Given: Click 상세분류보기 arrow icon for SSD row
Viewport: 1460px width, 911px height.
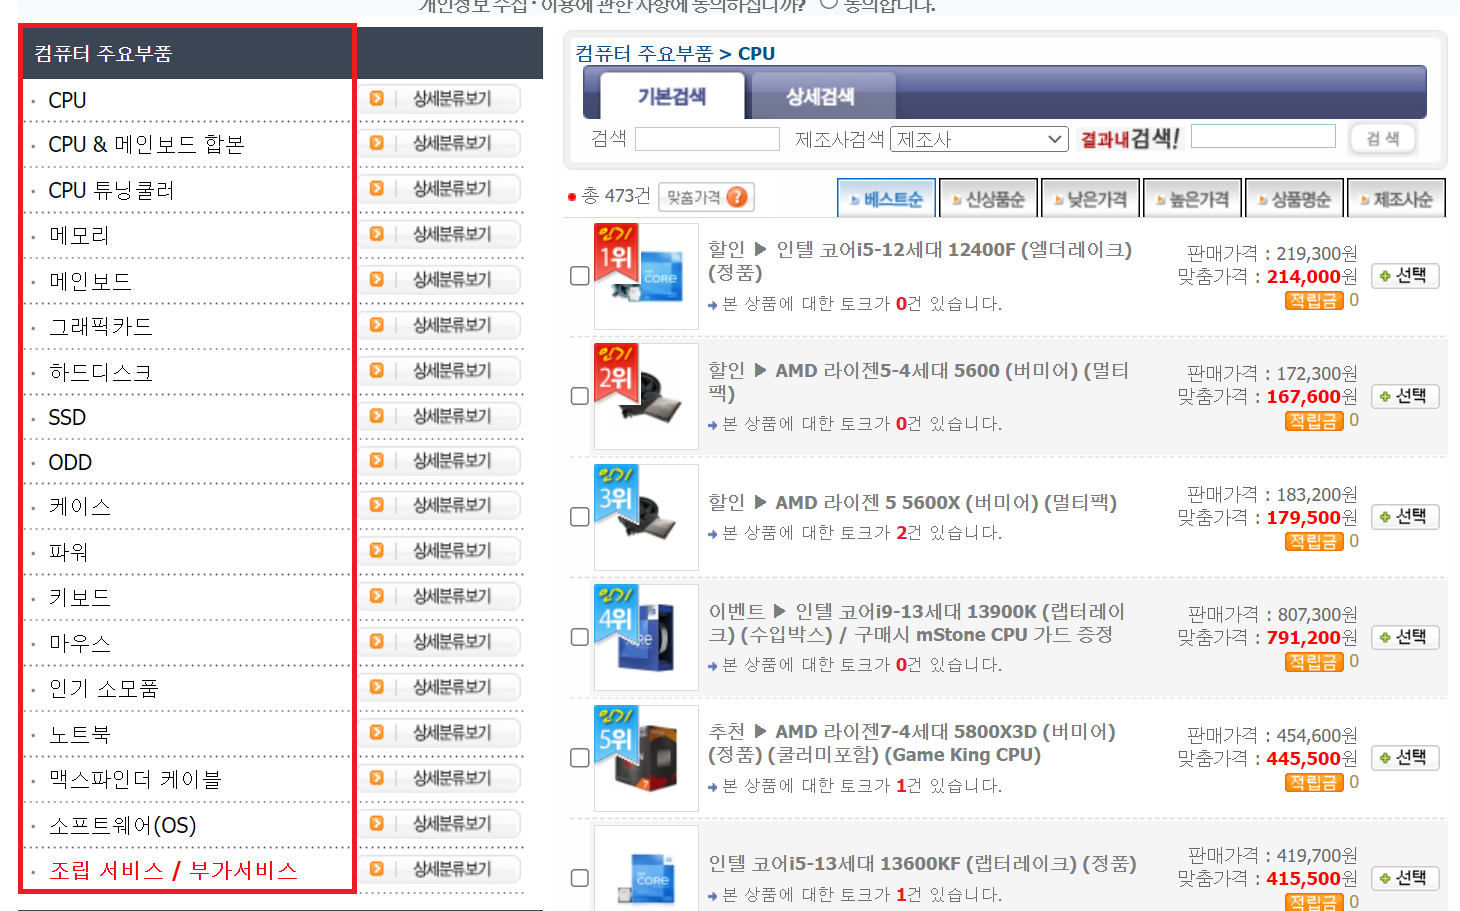Looking at the screenshot, I should click(377, 415).
